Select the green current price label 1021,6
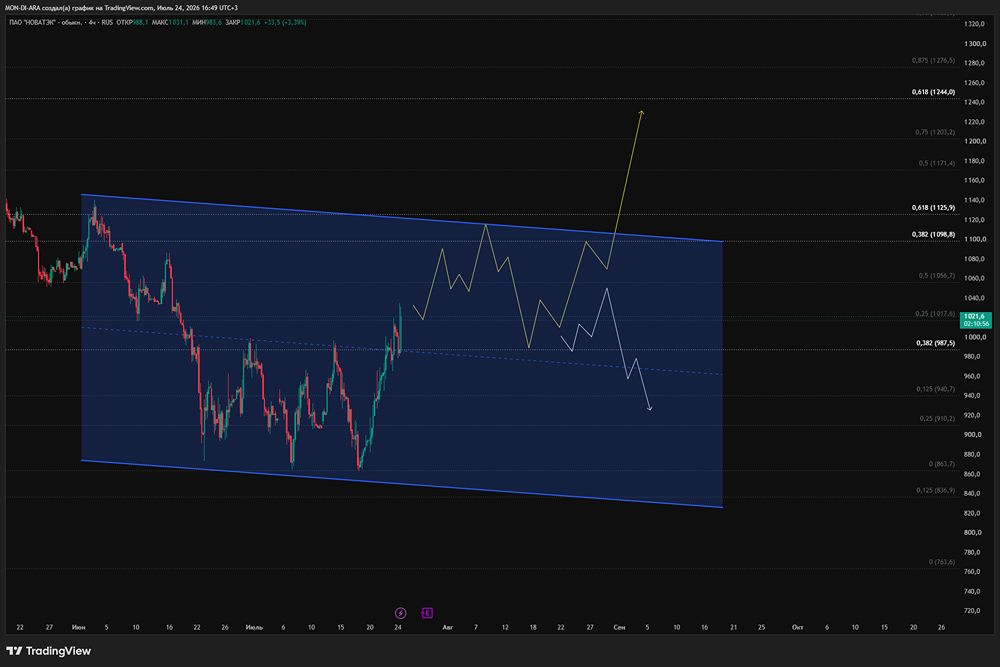The width and height of the screenshot is (1000, 667). tap(976, 319)
